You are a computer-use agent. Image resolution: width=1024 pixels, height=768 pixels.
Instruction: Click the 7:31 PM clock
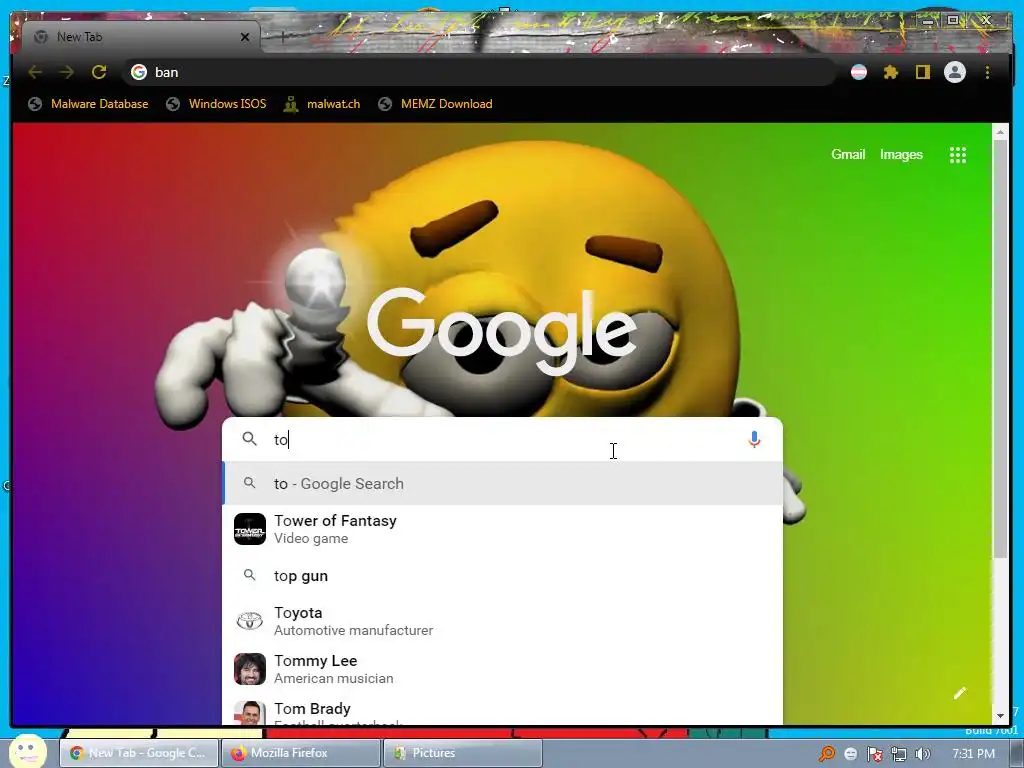[x=973, y=754]
